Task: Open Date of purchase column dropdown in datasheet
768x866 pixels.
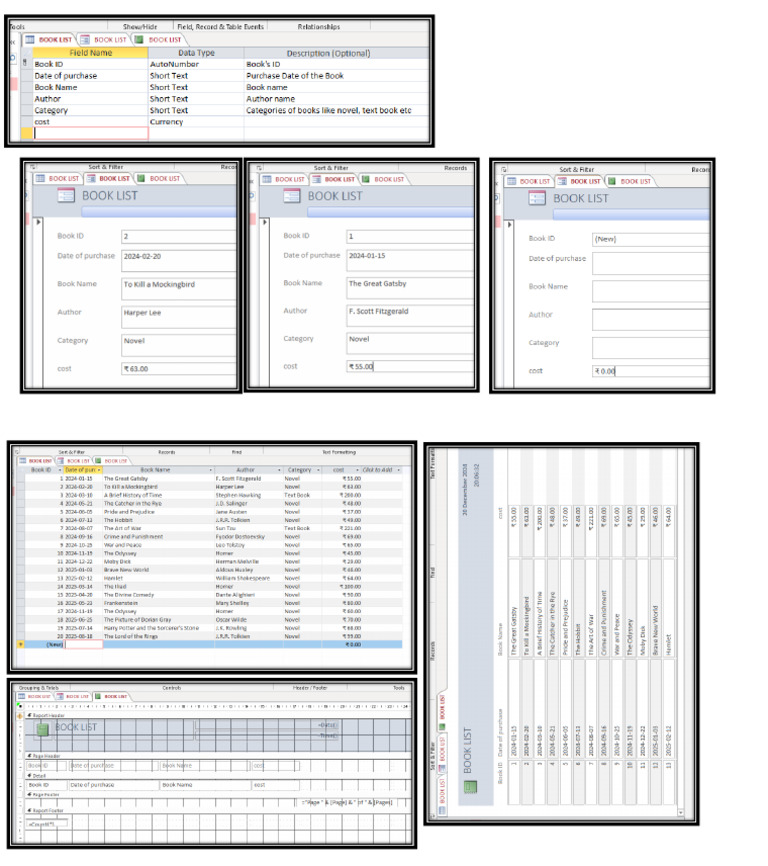Action: click(99, 470)
